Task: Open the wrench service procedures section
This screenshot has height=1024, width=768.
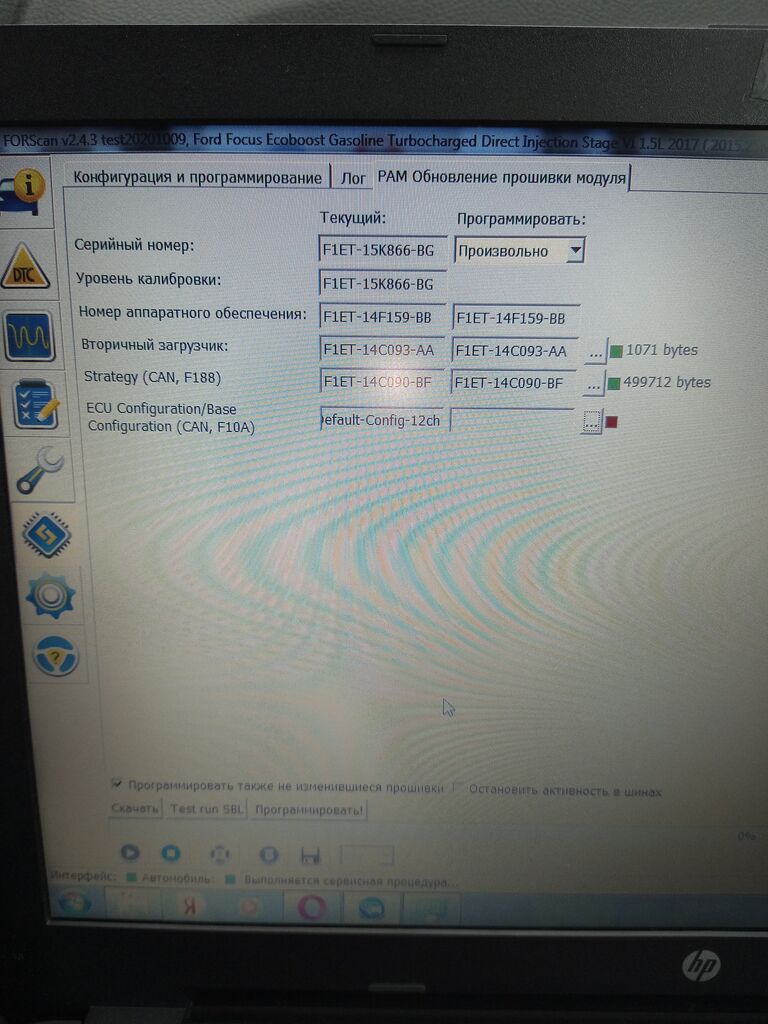Action: tap(40, 470)
